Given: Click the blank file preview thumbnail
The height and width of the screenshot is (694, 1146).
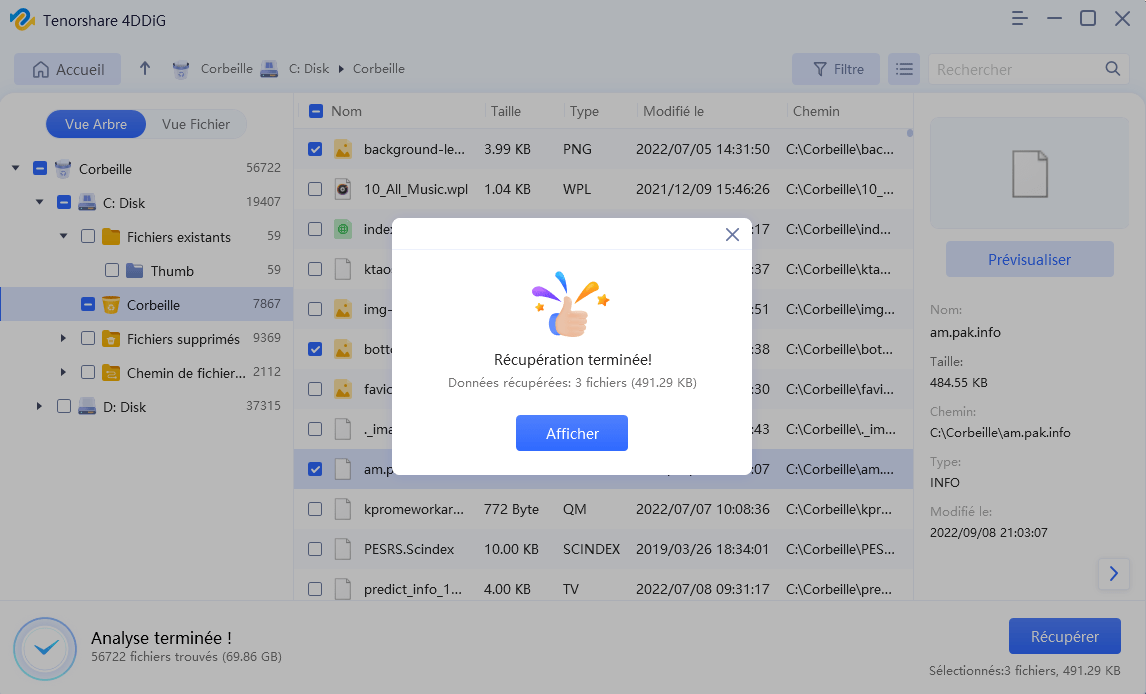Looking at the screenshot, I should click(1029, 174).
